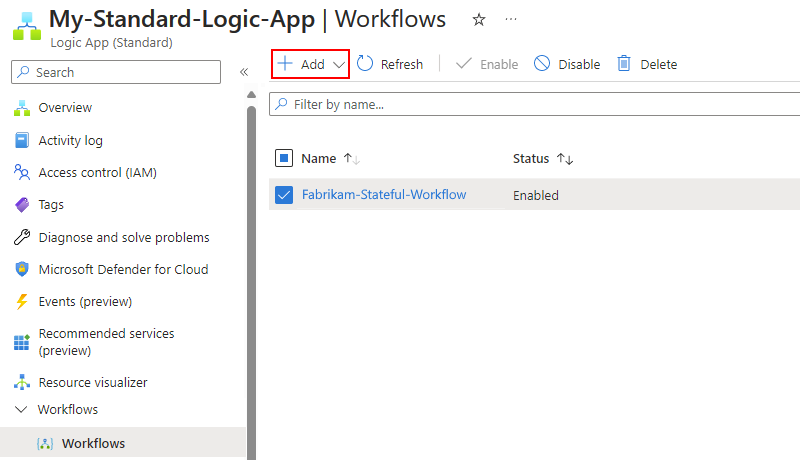This screenshot has width=800, height=460.
Task: Open Microsoft Defender for Cloud
Action: [x=123, y=270]
